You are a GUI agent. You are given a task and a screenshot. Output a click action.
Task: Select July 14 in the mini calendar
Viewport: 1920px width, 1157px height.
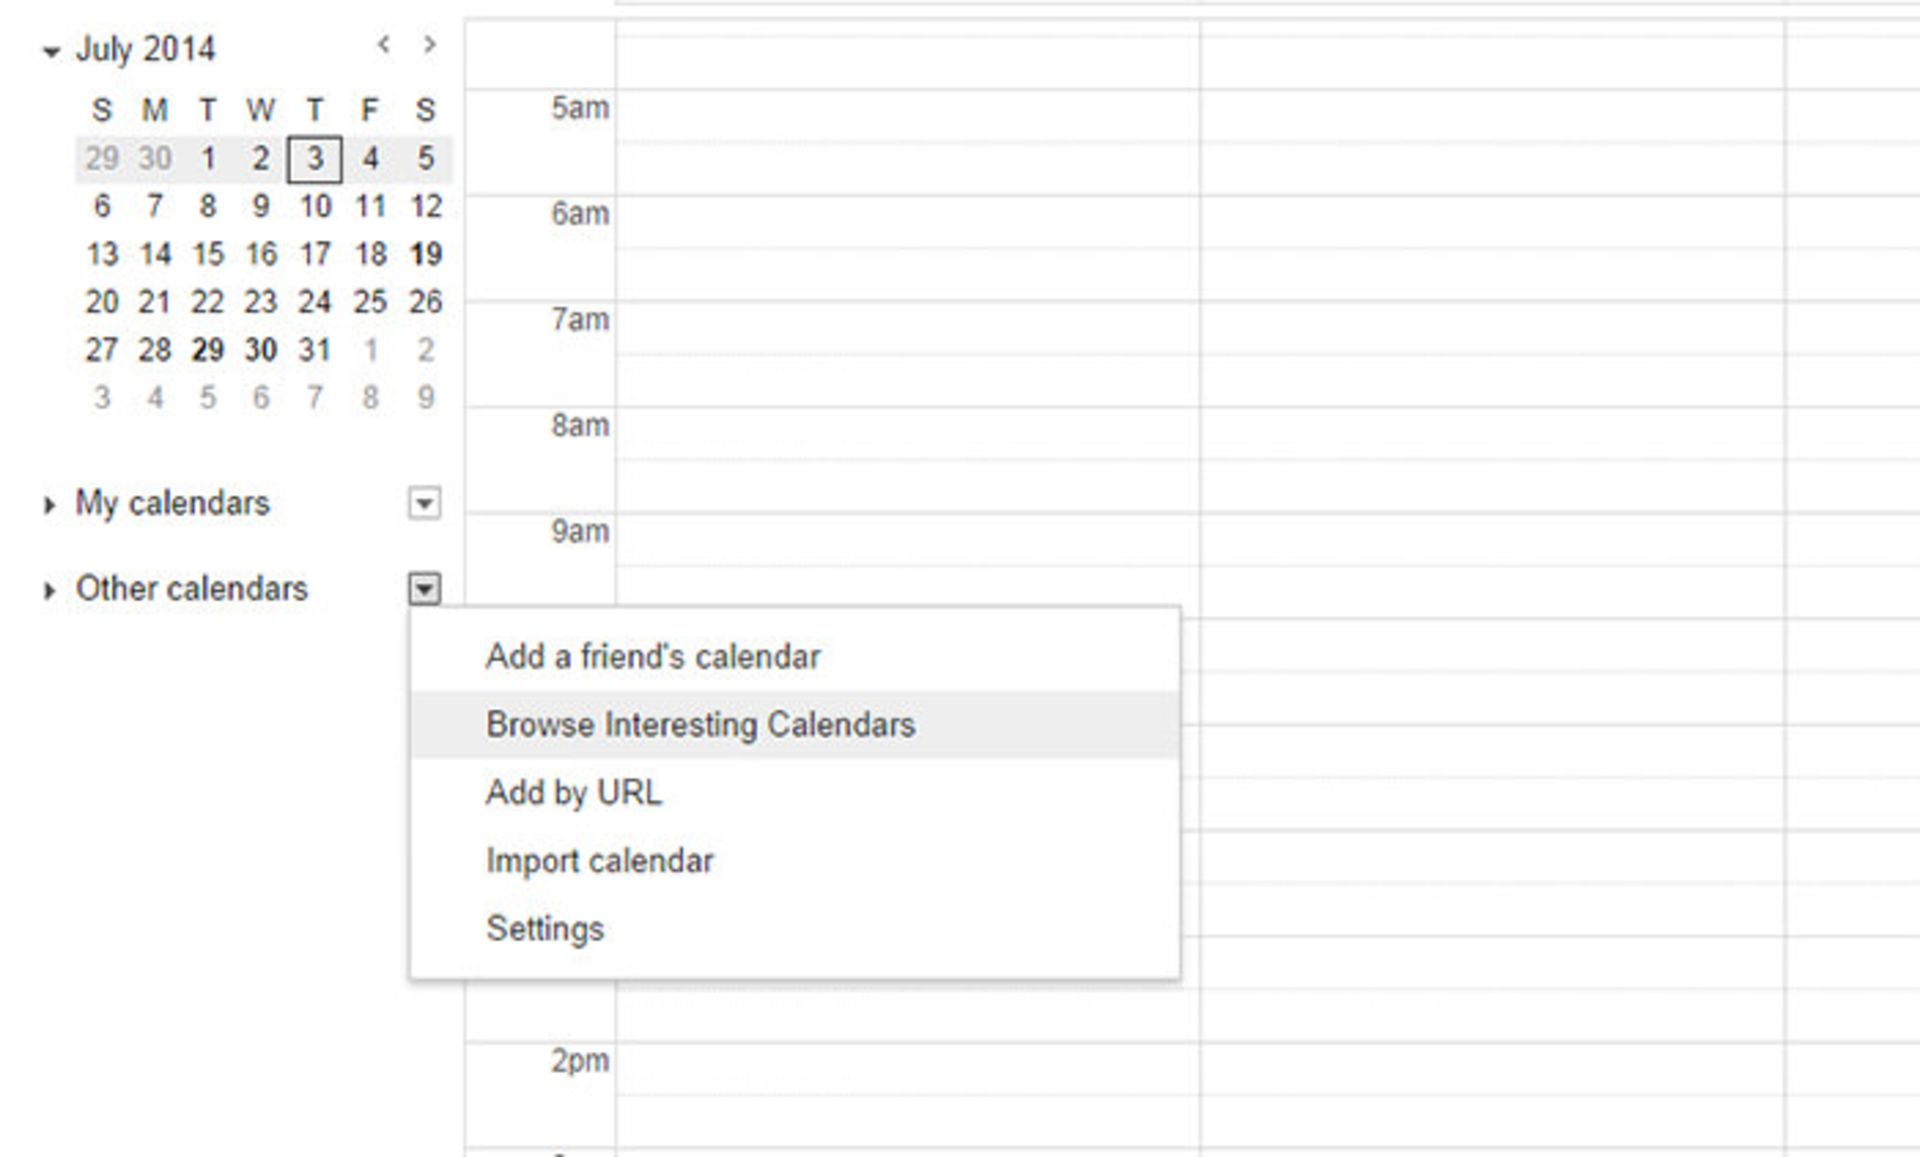[155, 254]
